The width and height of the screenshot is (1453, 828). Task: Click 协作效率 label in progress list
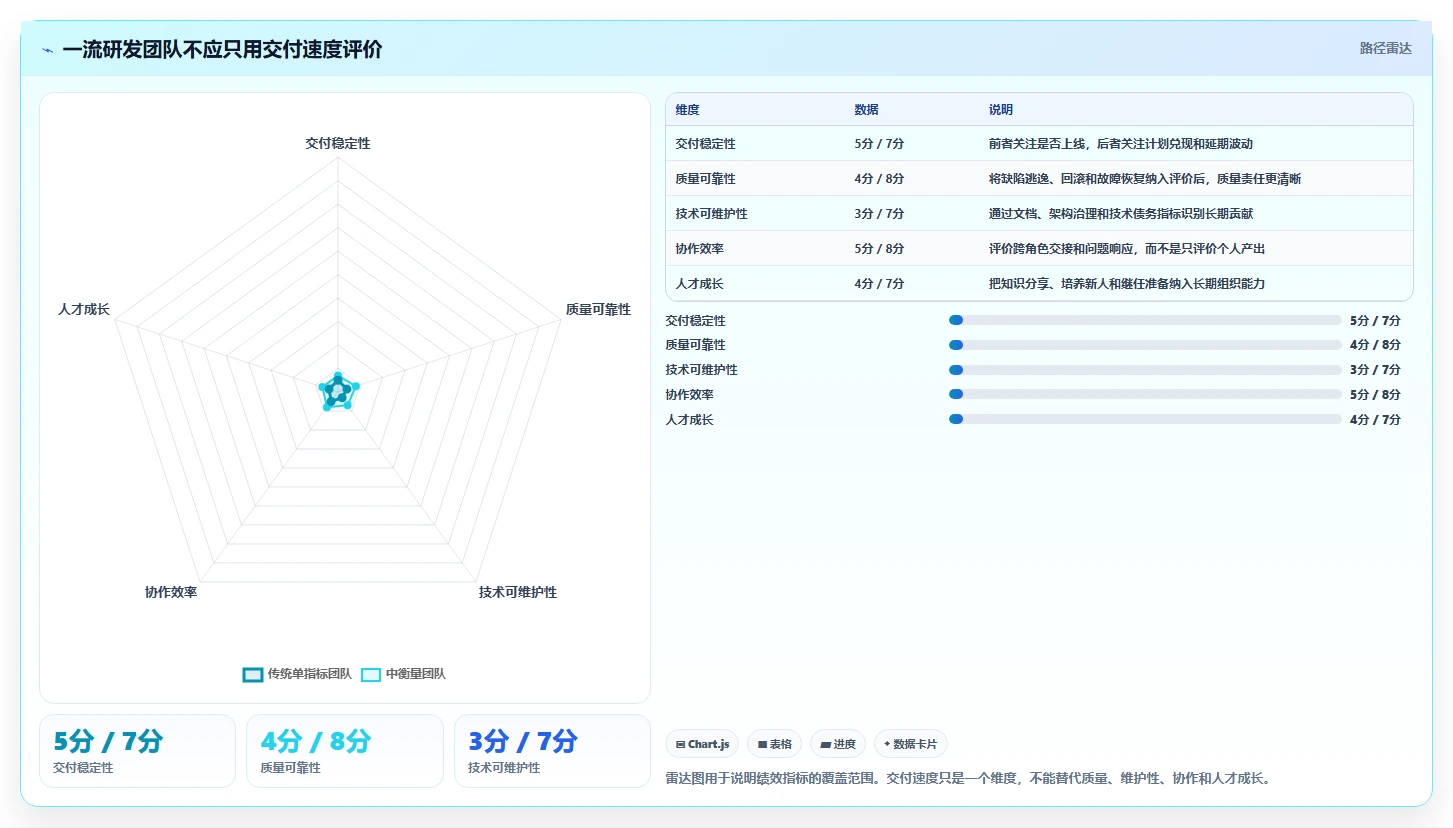[689, 395]
